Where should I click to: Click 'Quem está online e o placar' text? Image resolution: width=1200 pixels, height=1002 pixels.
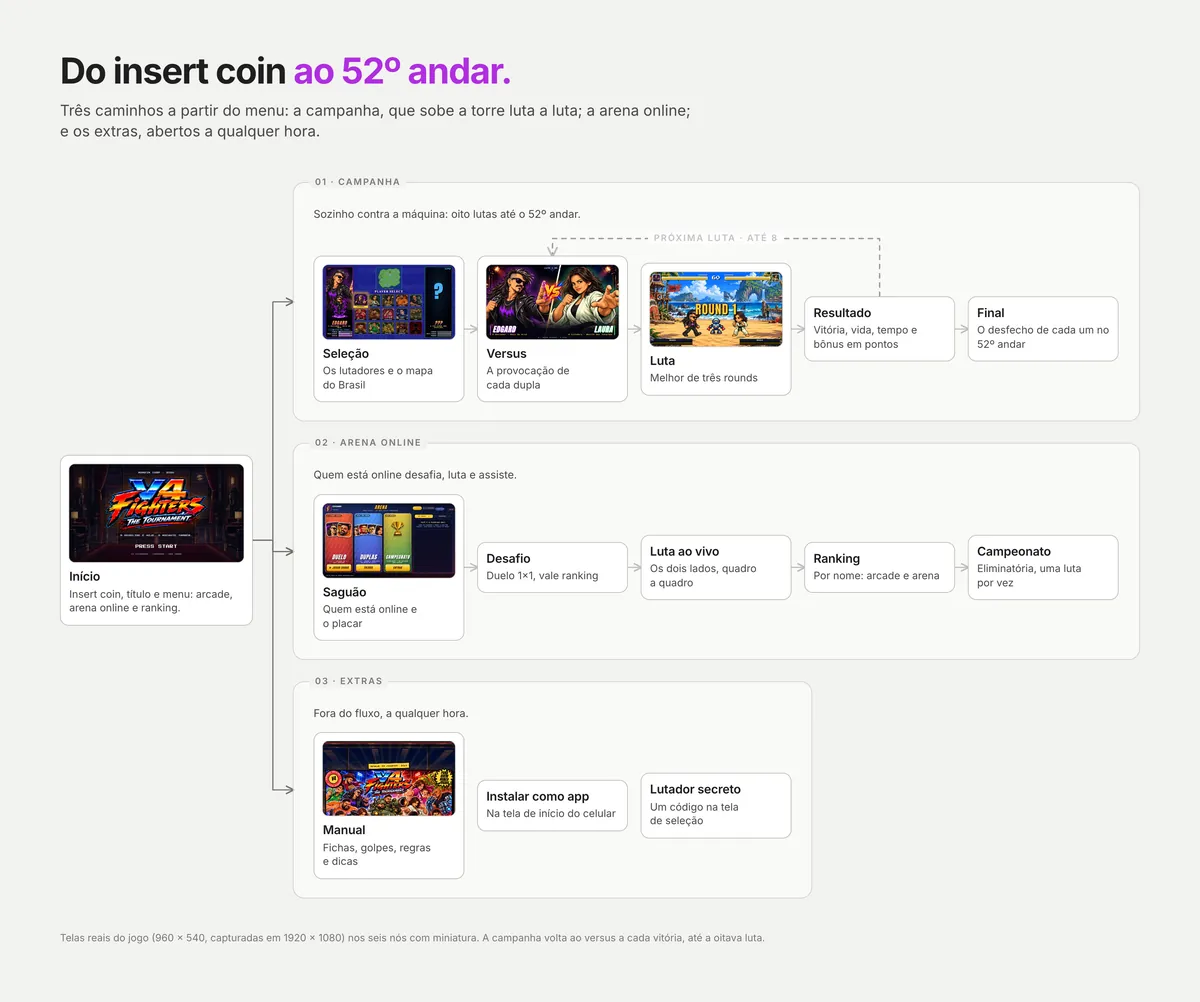pos(370,616)
